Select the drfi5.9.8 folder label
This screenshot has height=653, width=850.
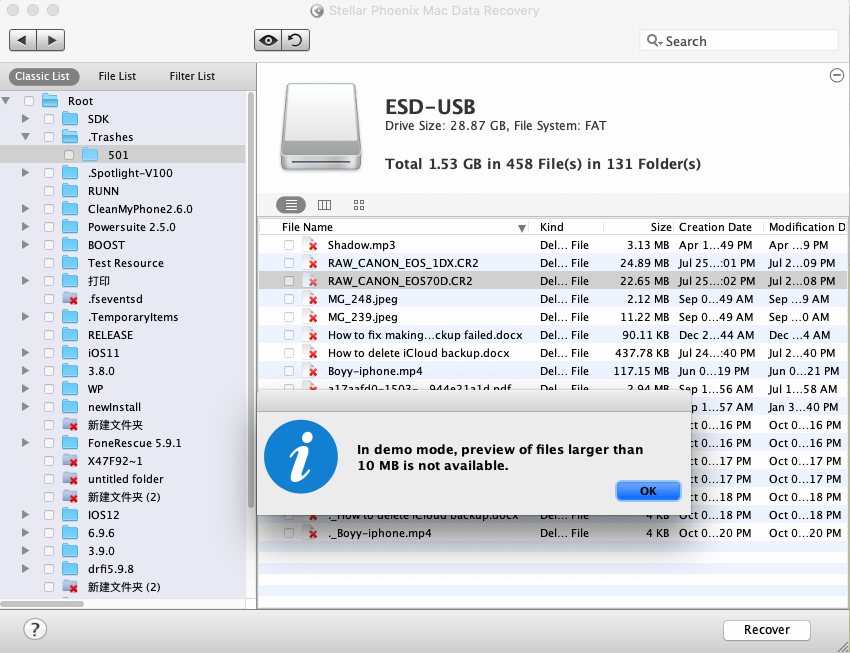pos(111,569)
